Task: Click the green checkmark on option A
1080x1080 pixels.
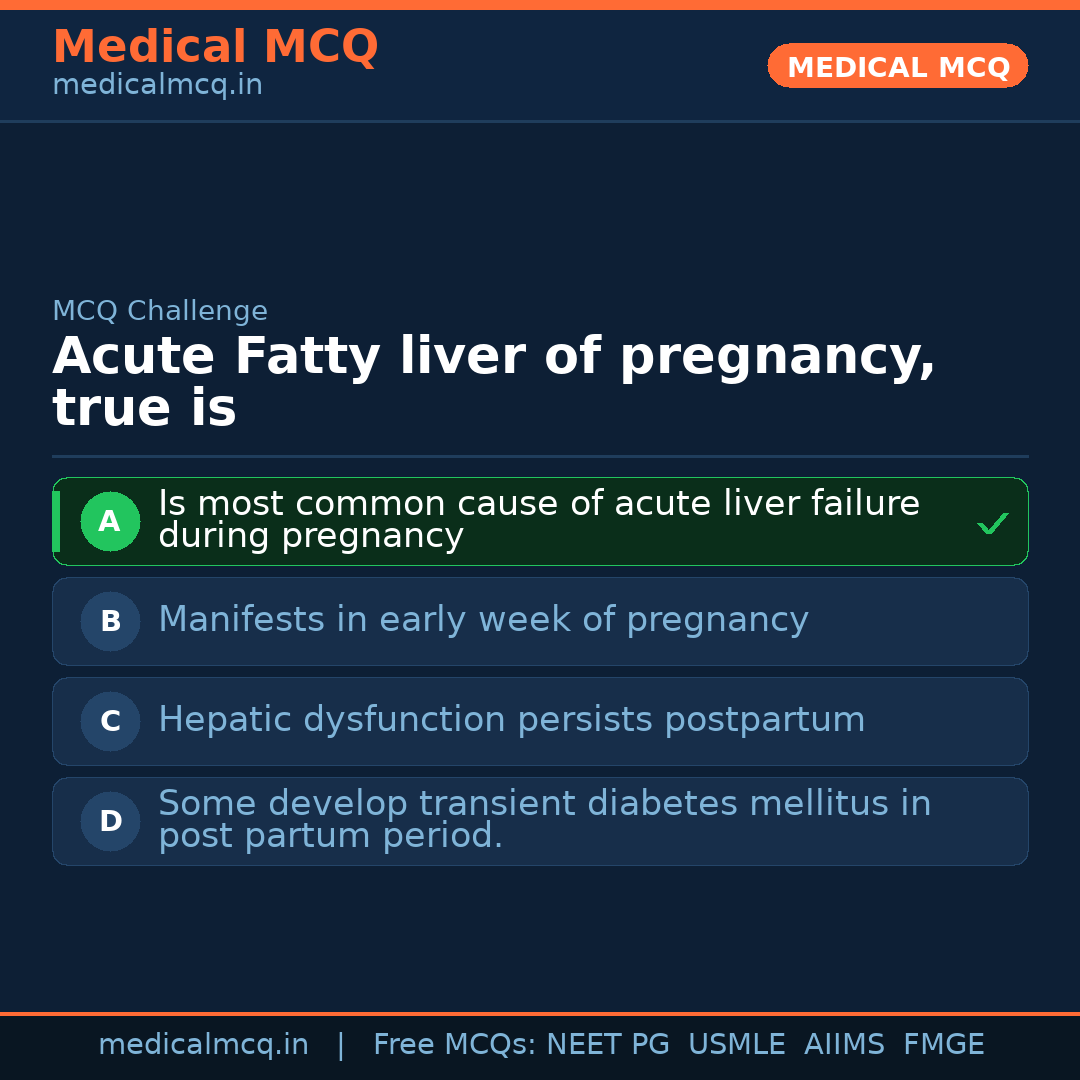Action: click(x=992, y=523)
